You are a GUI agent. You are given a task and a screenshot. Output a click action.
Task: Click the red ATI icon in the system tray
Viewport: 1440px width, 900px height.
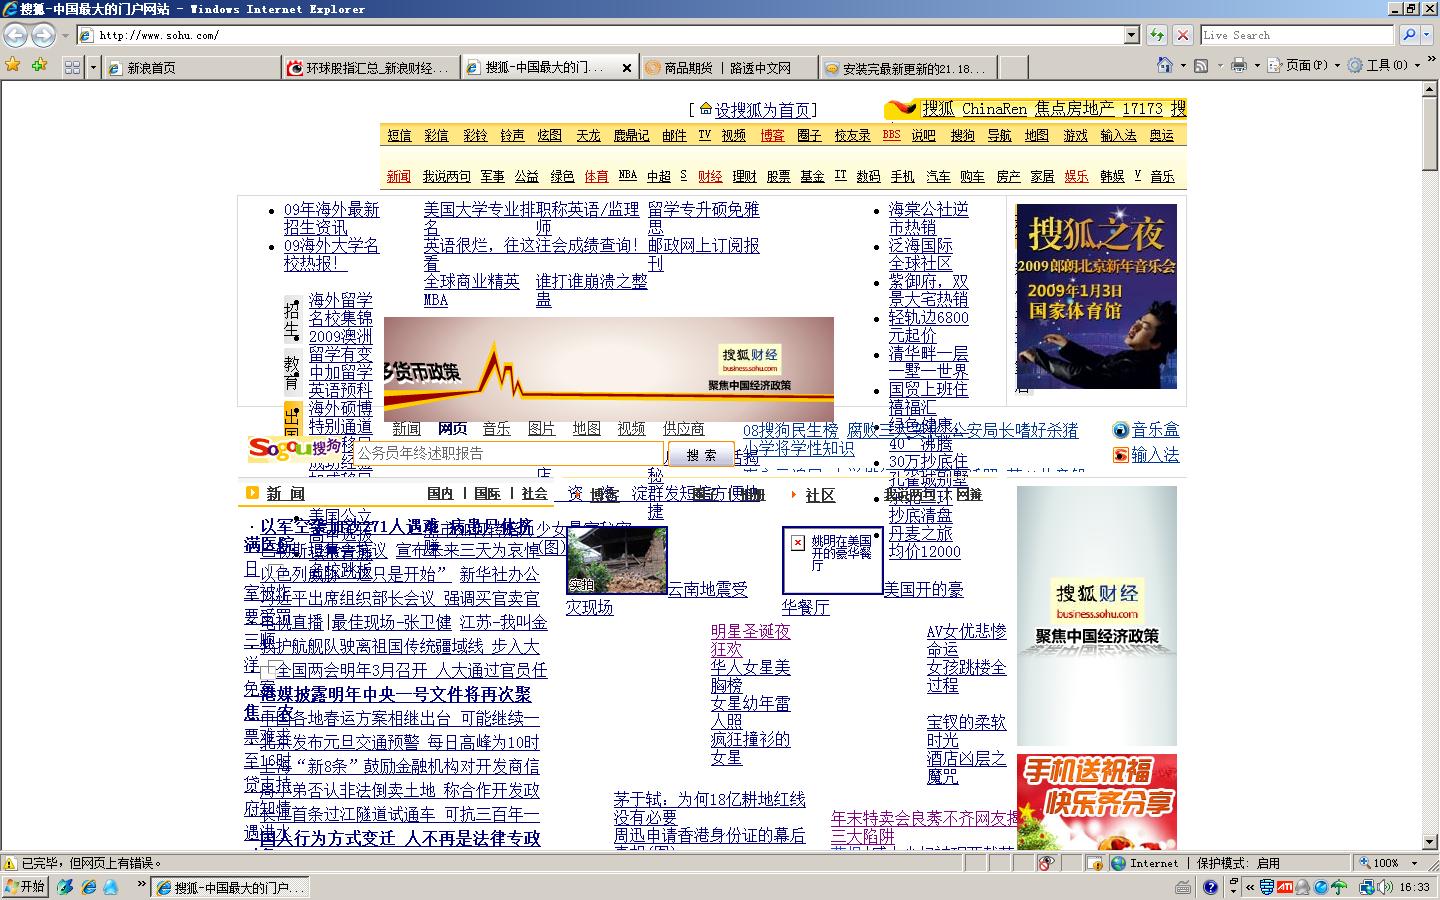click(1285, 887)
